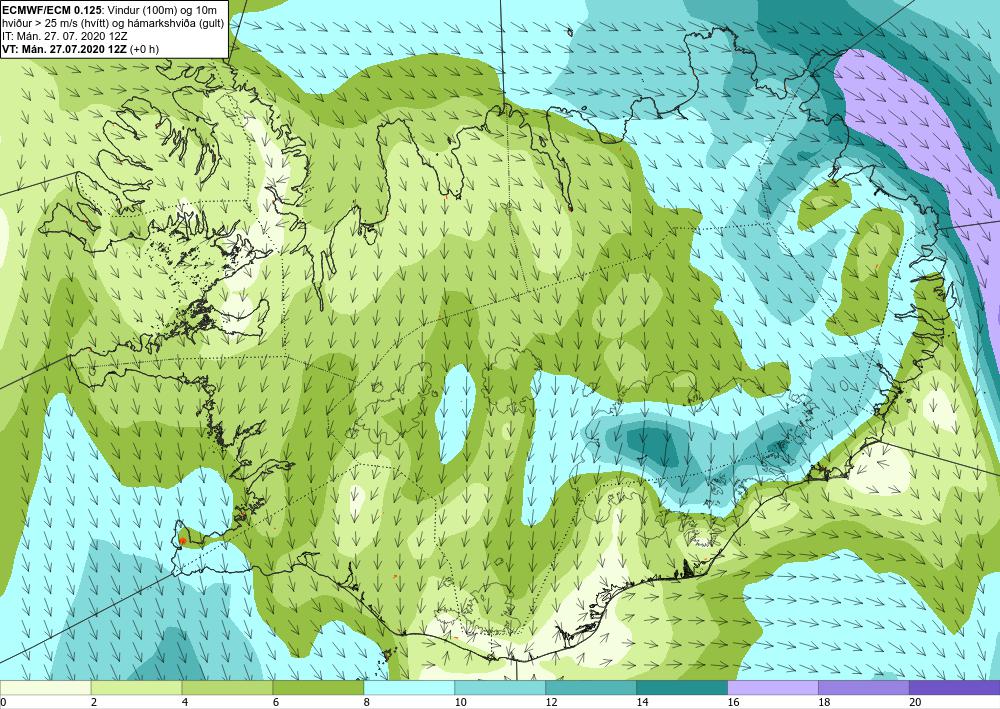
Task: Click the scale label '16'
Action: (733, 702)
